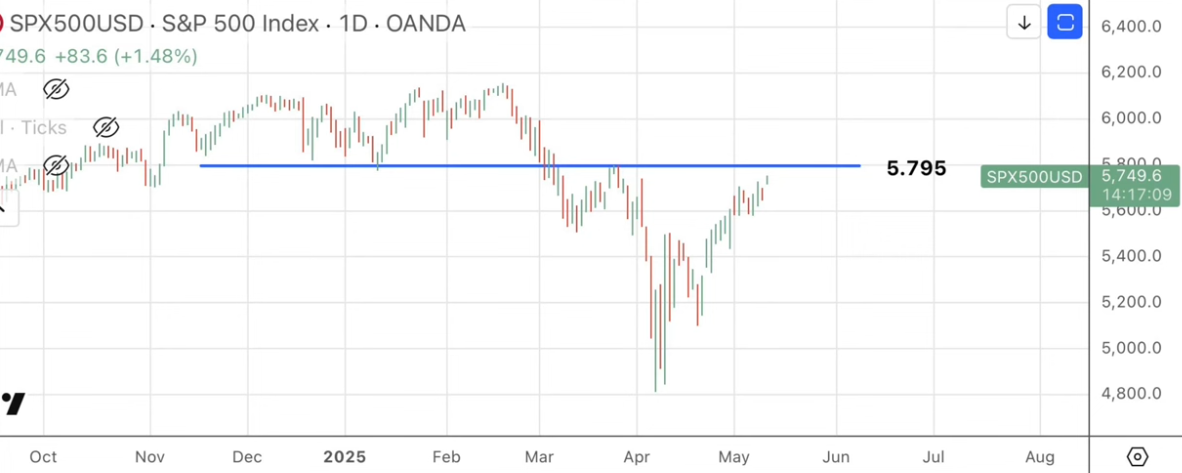Click the TradingView logo
This screenshot has width=1182, height=473.
[12, 403]
